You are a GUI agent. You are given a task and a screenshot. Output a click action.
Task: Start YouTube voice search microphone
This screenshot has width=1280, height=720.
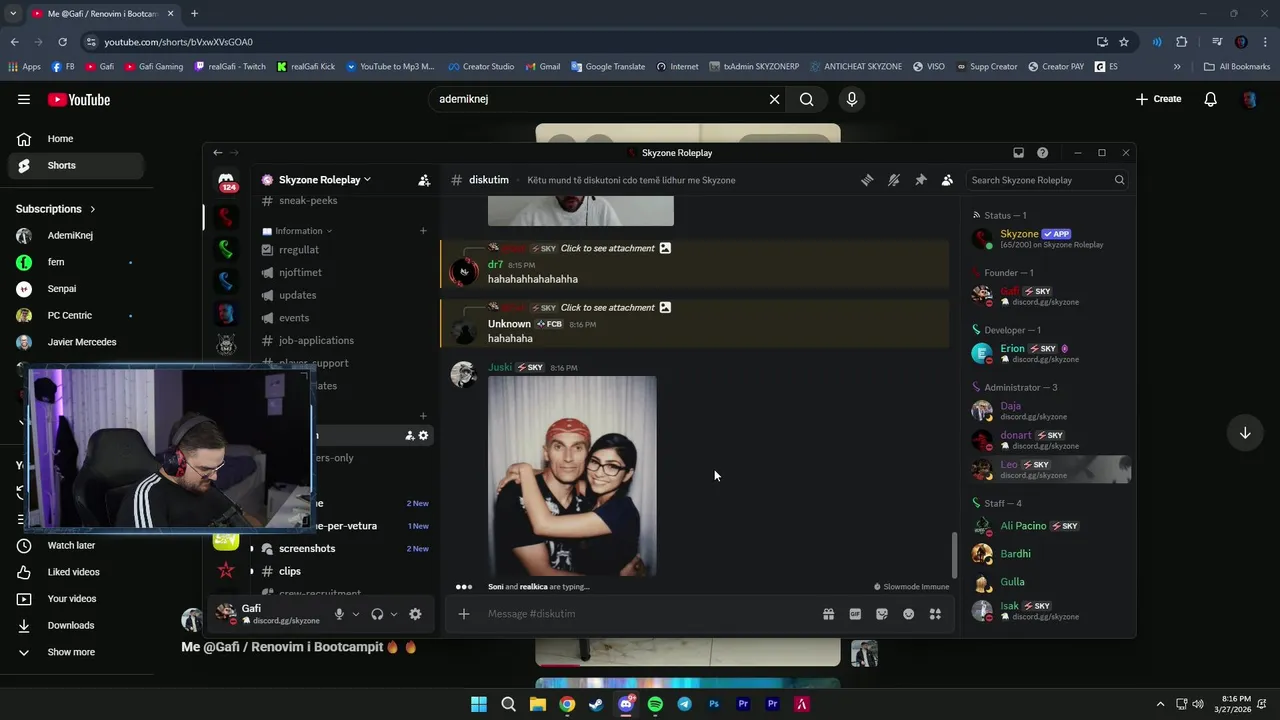pos(852,99)
